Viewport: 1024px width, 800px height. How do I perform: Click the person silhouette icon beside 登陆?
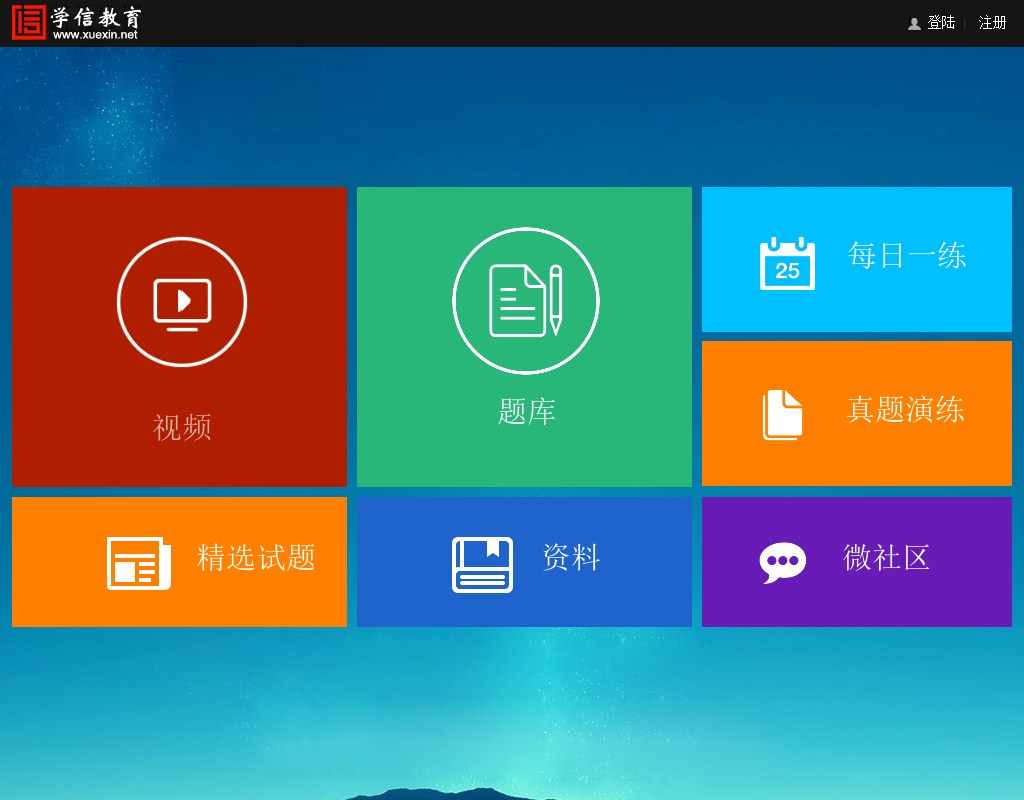coord(914,23)
